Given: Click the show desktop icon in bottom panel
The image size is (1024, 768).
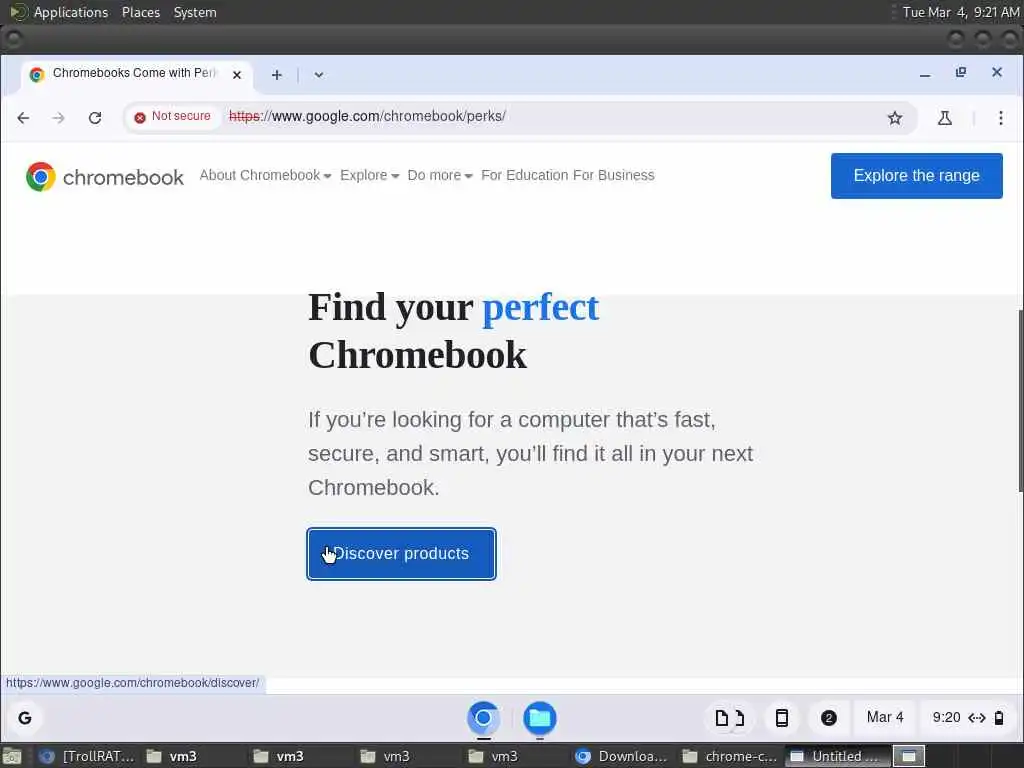Looking at the screenshot, I should click(11, 756).
